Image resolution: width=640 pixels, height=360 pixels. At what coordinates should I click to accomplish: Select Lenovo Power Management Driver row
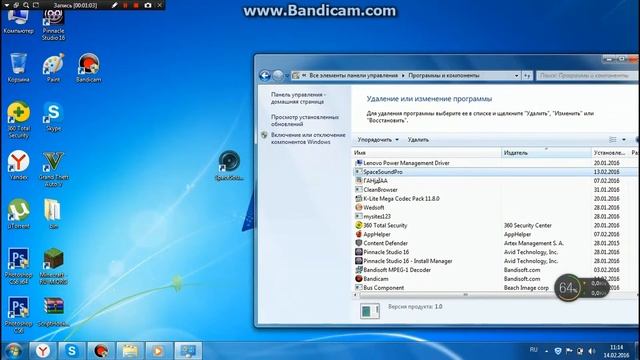(x=496, y=163)
